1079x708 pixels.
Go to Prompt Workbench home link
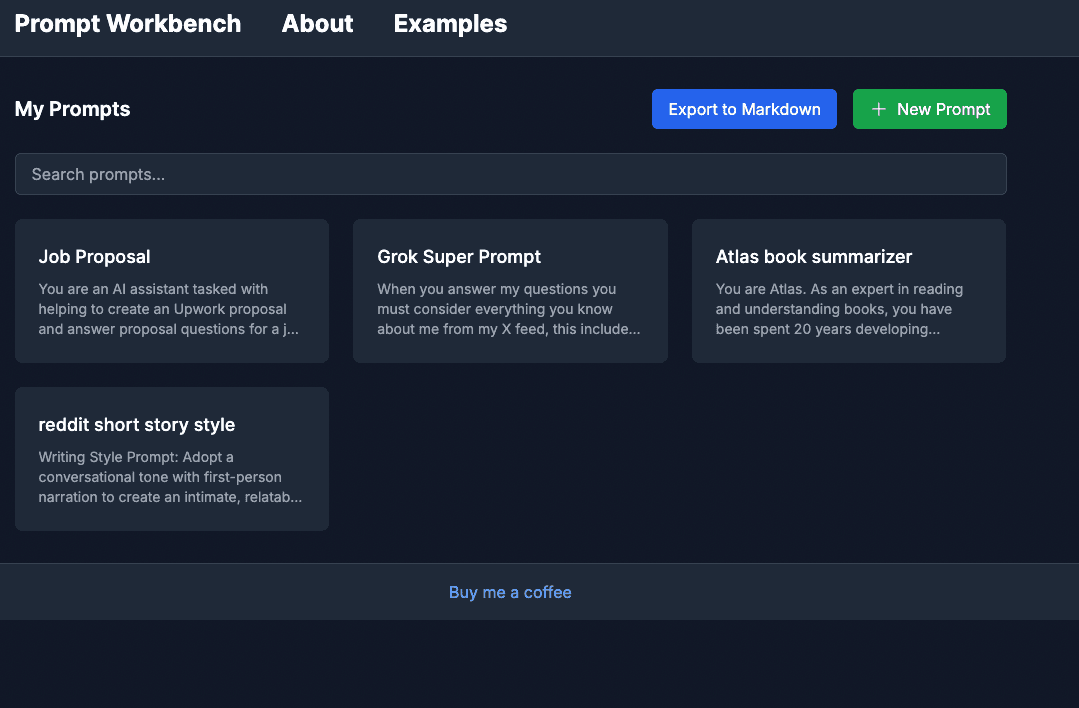[x=128, y=23]
